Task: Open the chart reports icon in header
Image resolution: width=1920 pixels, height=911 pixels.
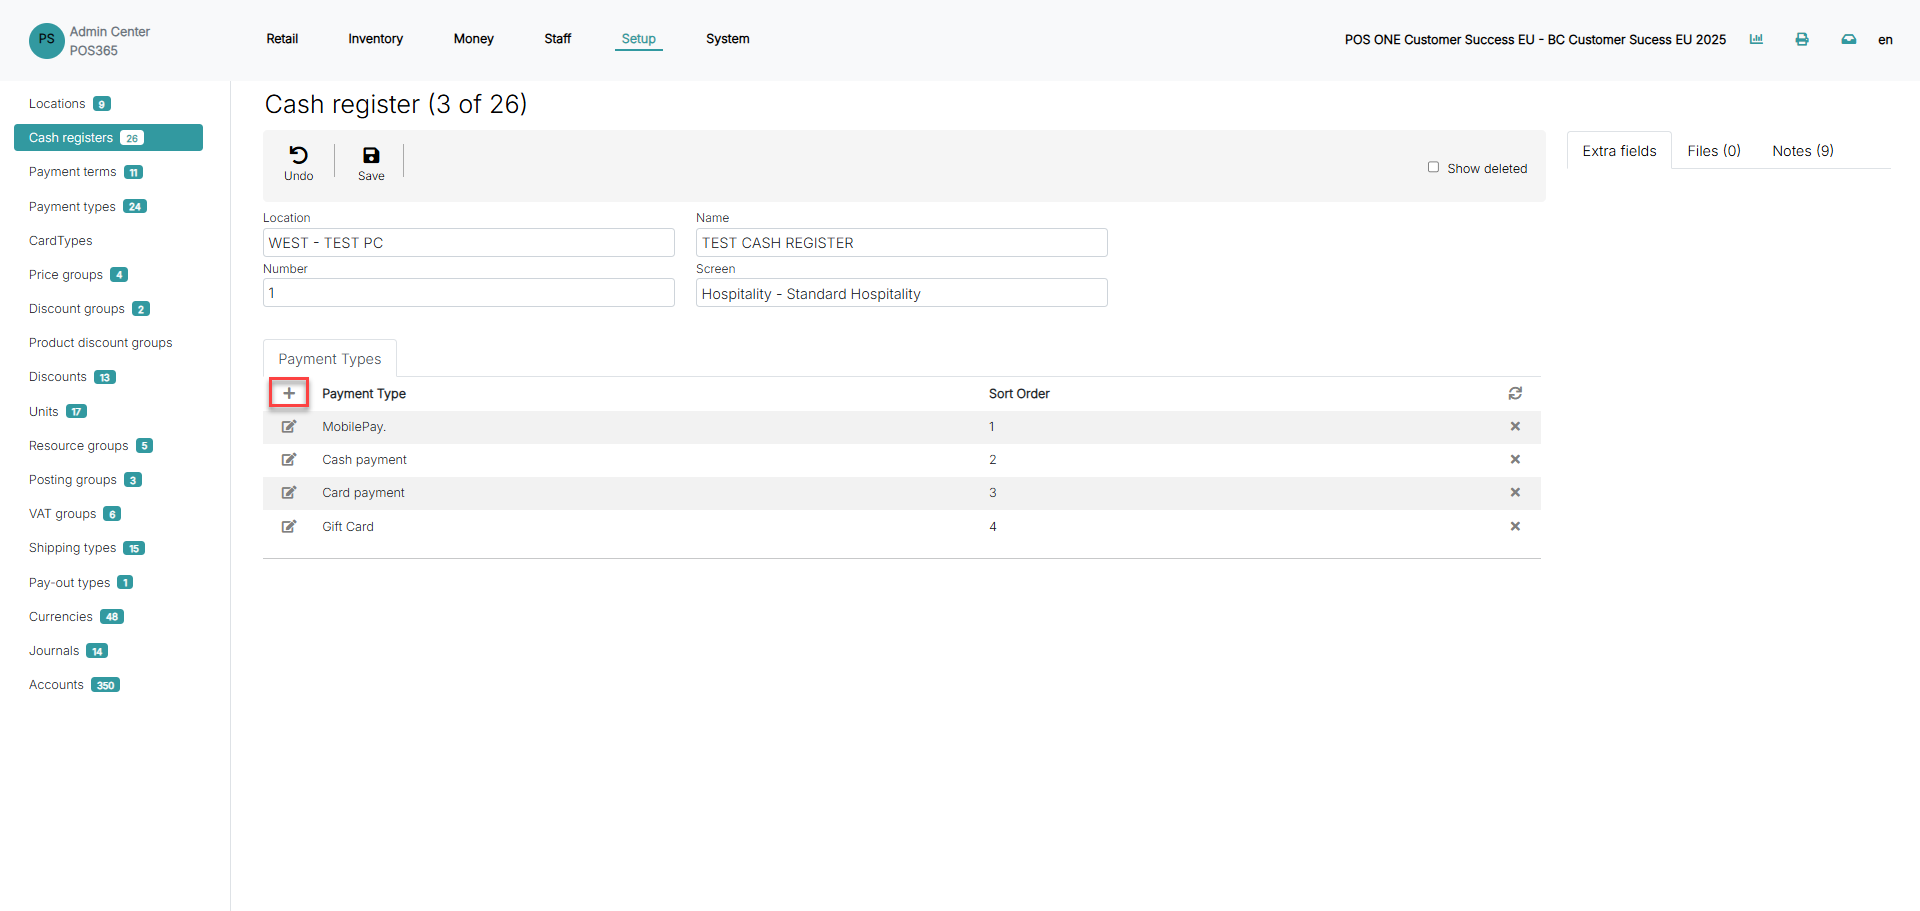Action: click(x=1756, y=39)
